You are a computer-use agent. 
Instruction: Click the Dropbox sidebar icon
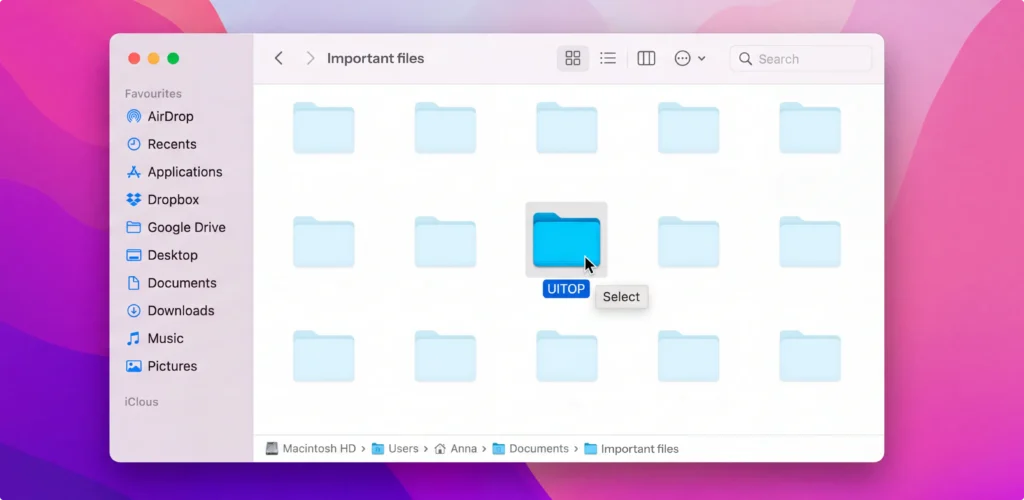click(x=134, y=200)
